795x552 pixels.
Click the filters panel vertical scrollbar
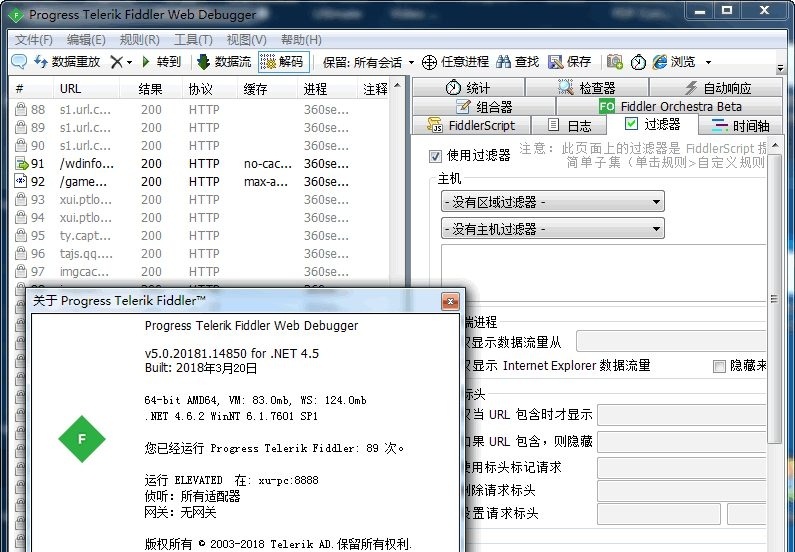pos(774,299)
